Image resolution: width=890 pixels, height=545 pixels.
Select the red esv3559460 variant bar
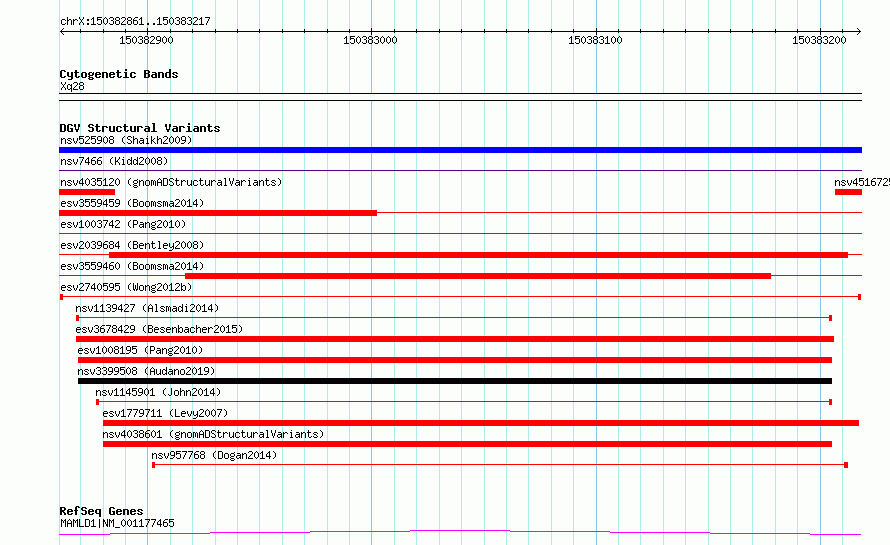tap(478, 276)
